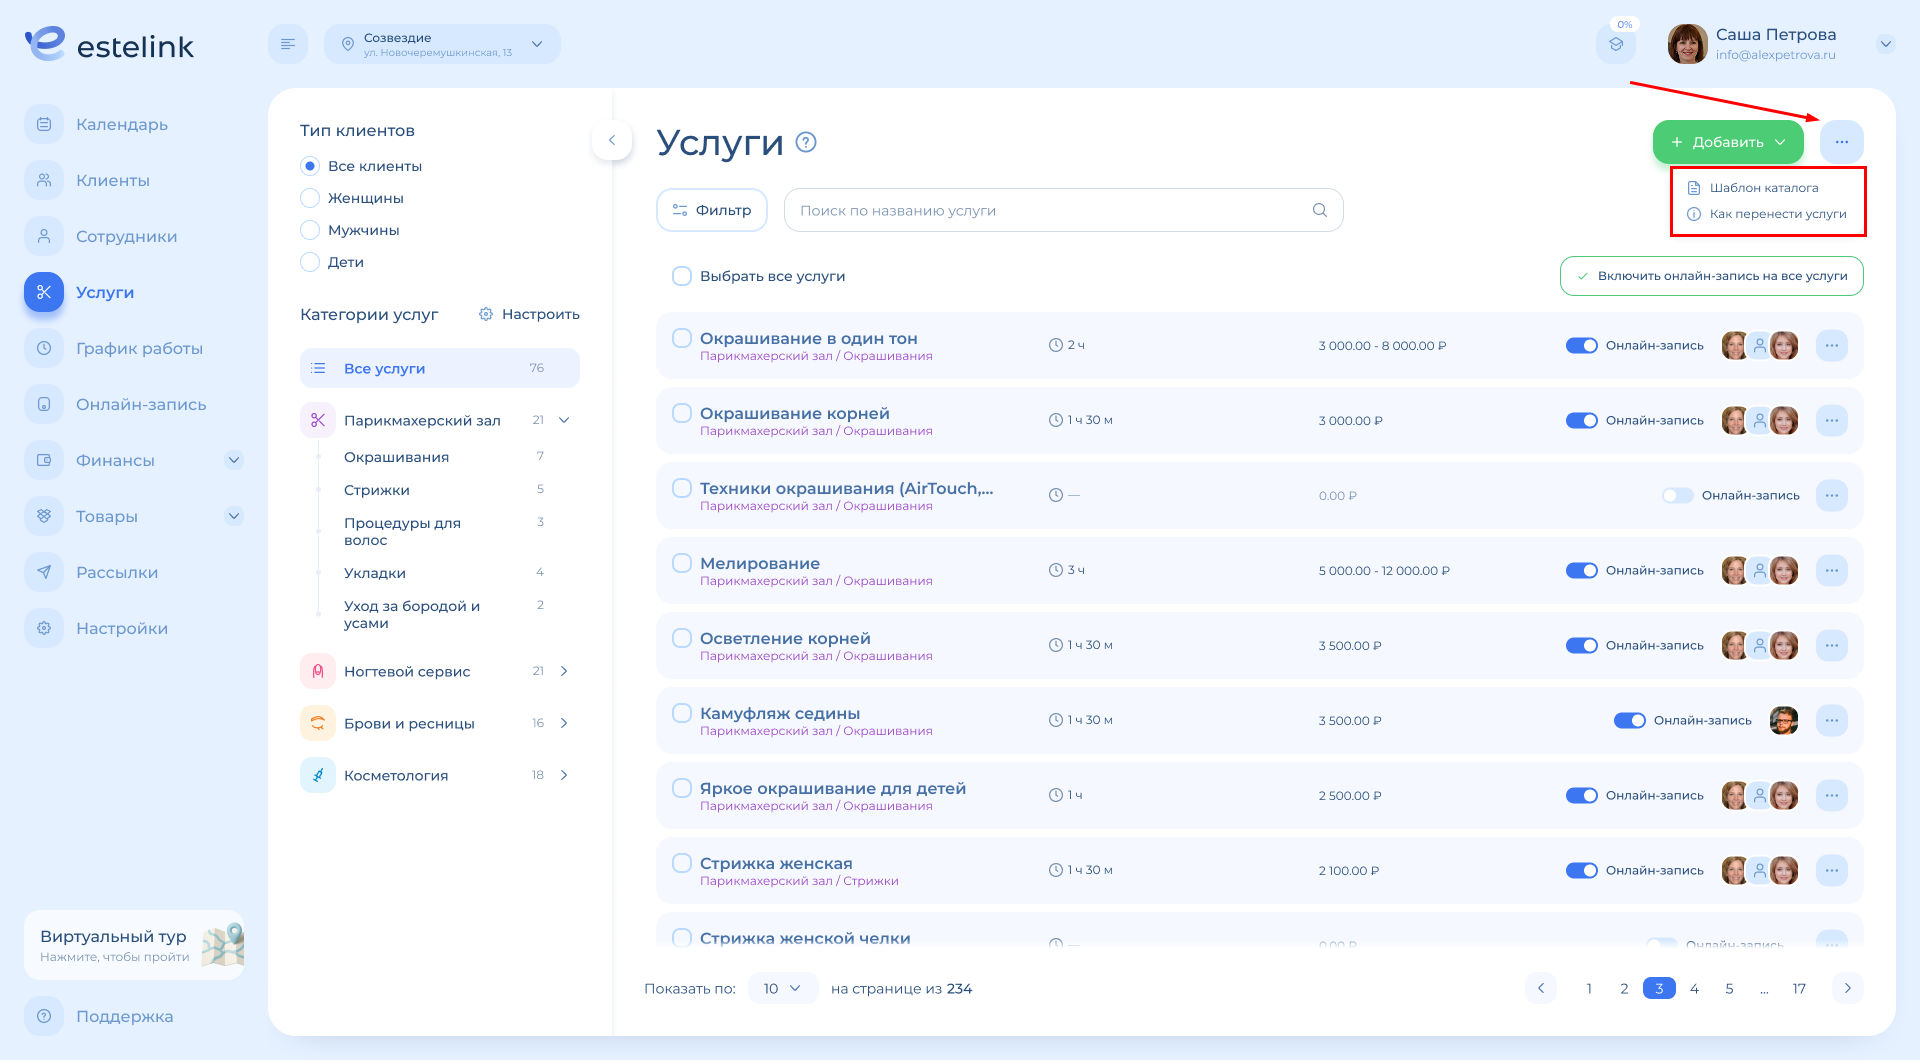Open the Calendar icon in sidebar
The image size is (1920, 1064).
coord(44,124)
